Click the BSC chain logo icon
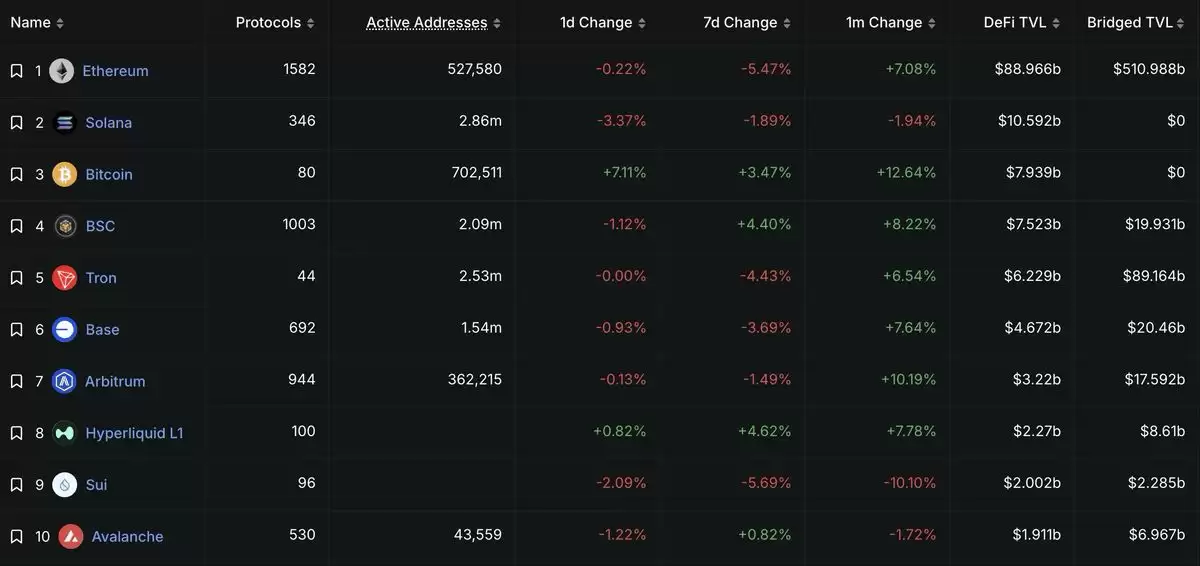Image resolution: width=1200 pixels, height=566 pixels. coord(65,226)
